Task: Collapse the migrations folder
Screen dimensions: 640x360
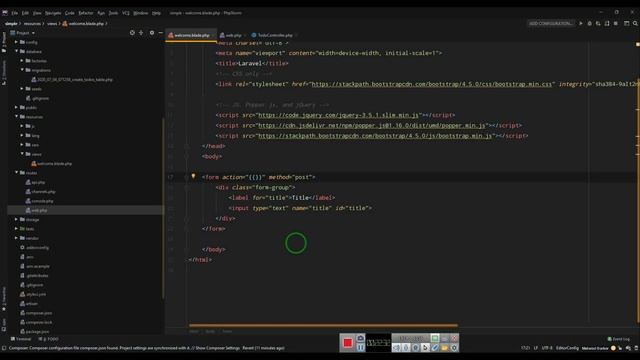Action: 22,70
